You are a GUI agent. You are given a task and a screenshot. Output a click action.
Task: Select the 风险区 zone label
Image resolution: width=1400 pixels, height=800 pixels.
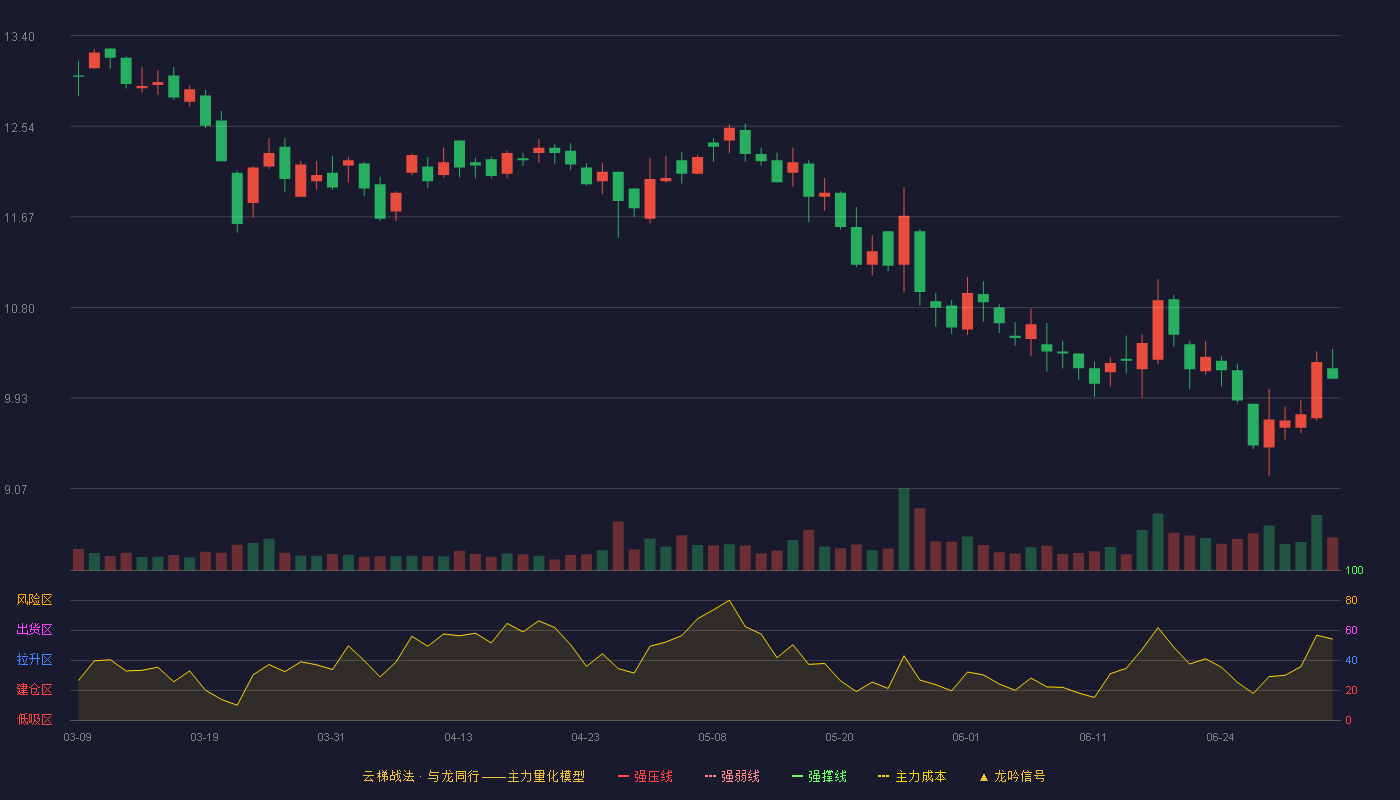pos(34,600)
